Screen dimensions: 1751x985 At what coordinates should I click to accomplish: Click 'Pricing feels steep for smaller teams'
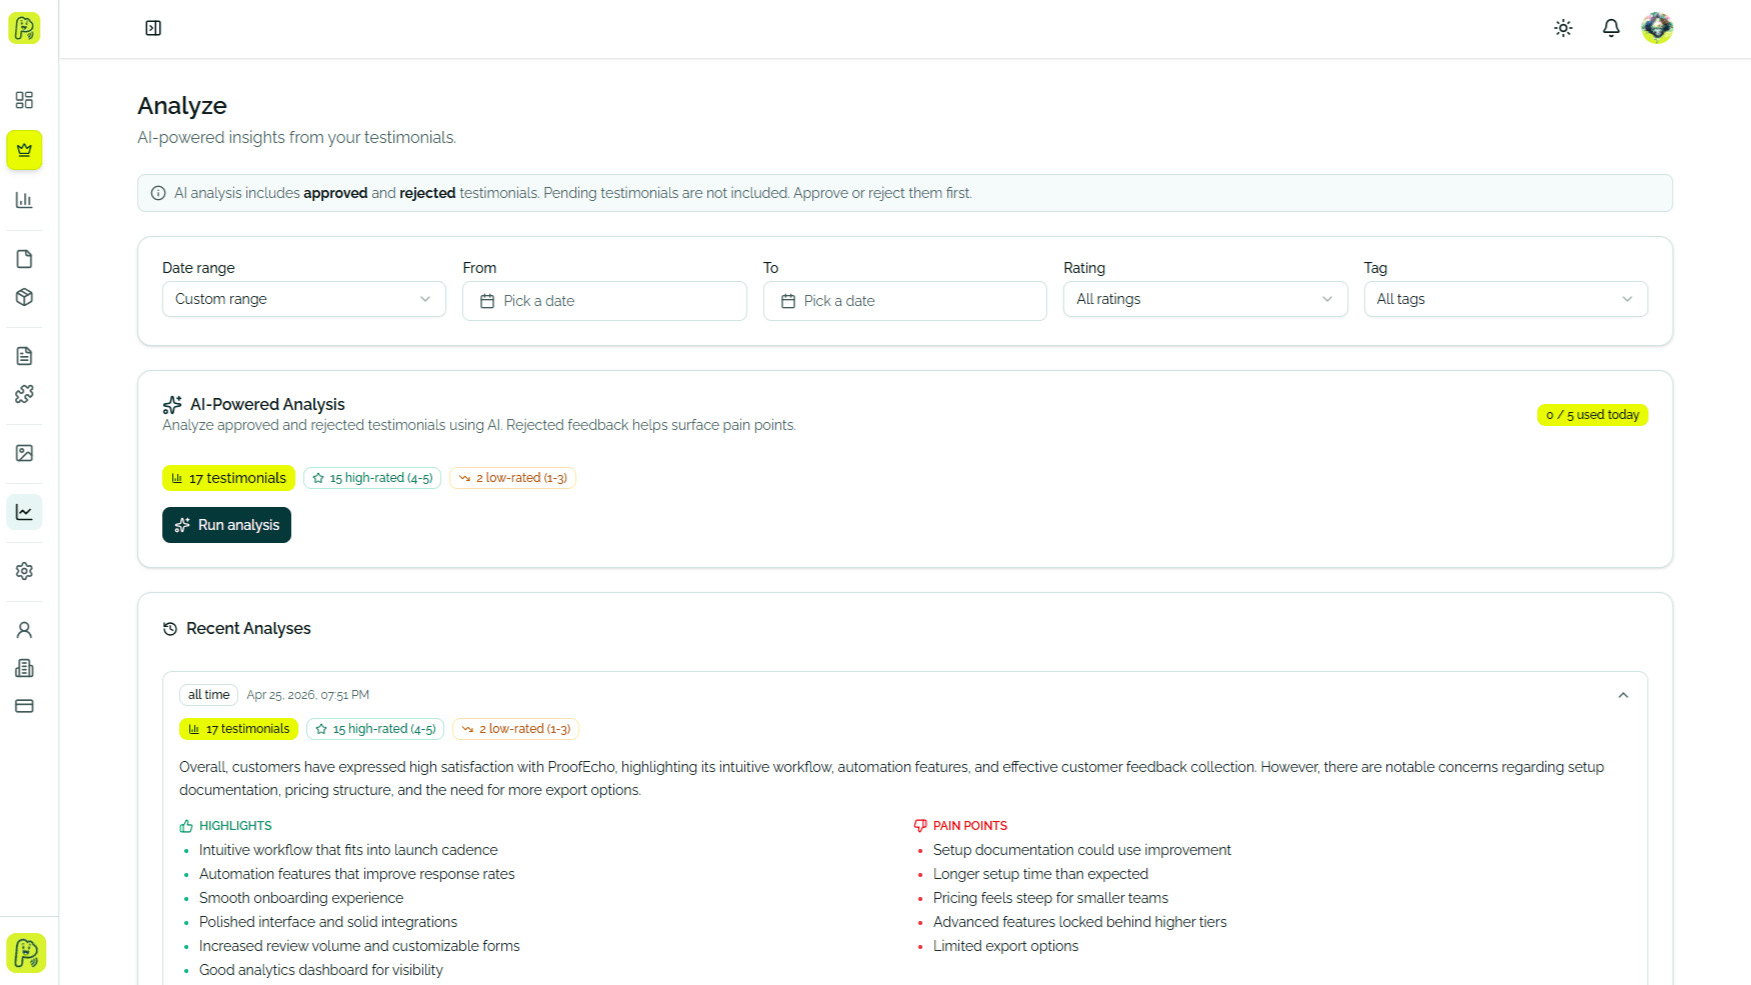tap(1050, 898)
